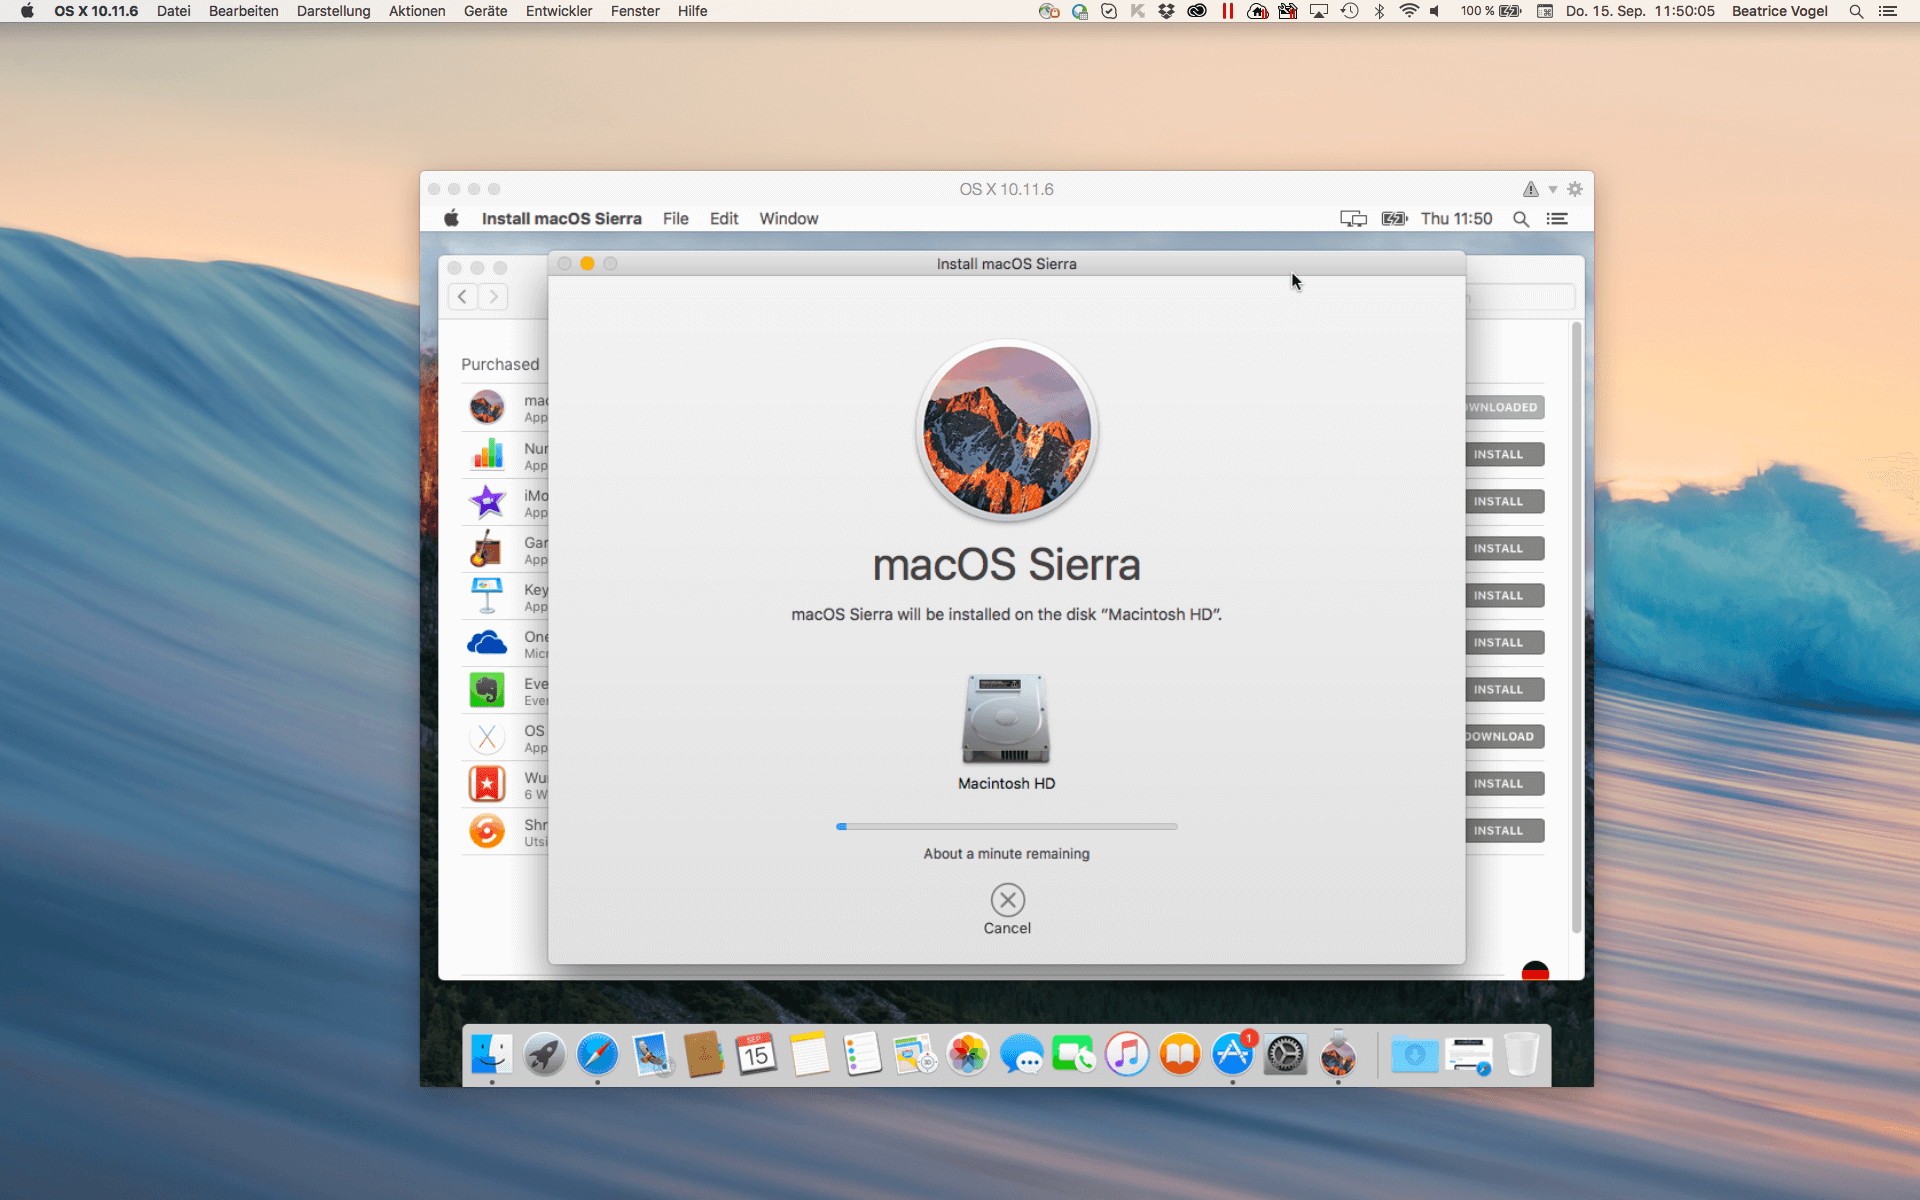Select GarageBand guitar icon in Purchased list
The height and width of the screenshot is (1200, 1920).
point(487,549)
